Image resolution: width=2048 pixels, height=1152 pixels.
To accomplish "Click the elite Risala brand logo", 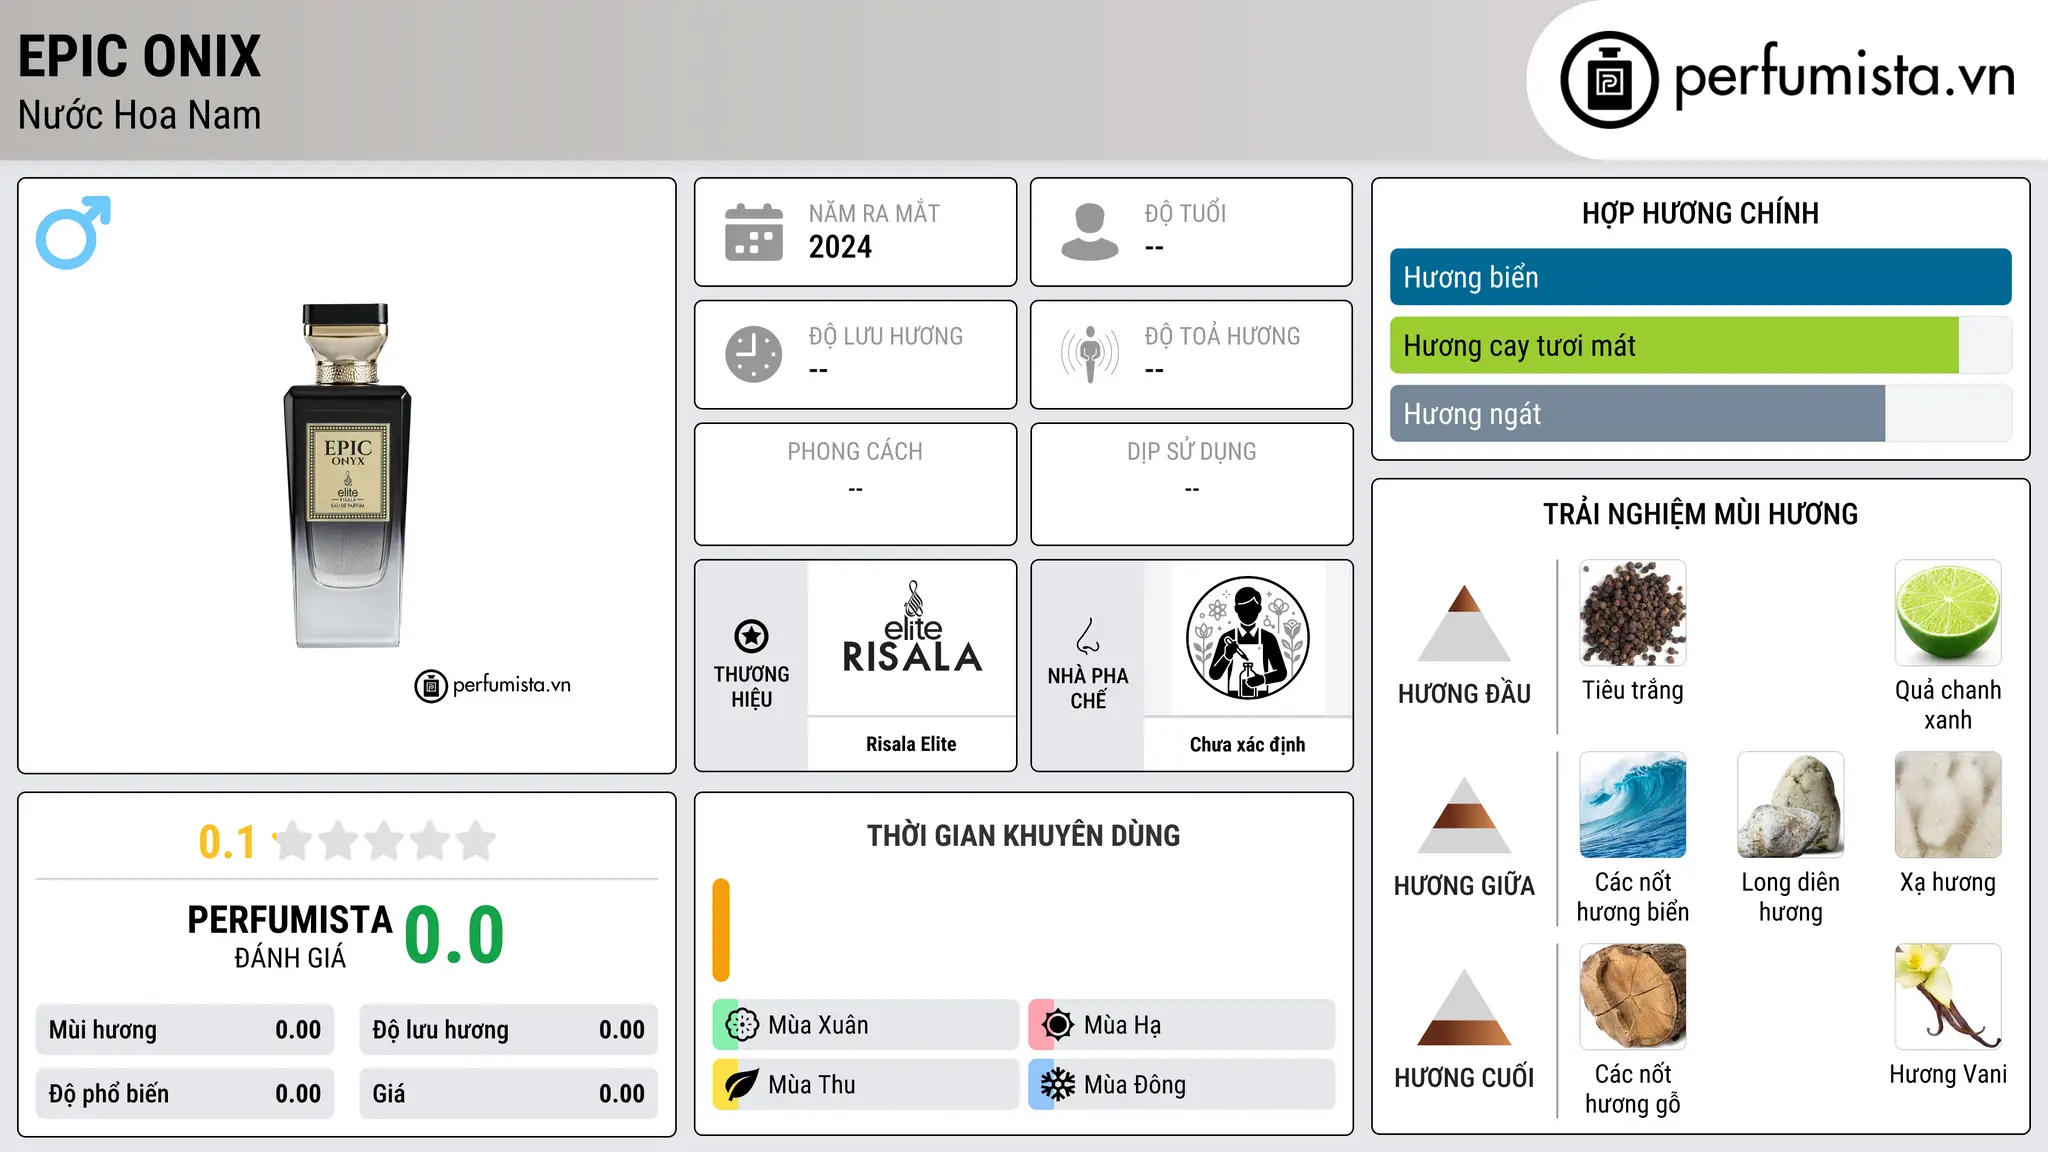I will [912, 628].
